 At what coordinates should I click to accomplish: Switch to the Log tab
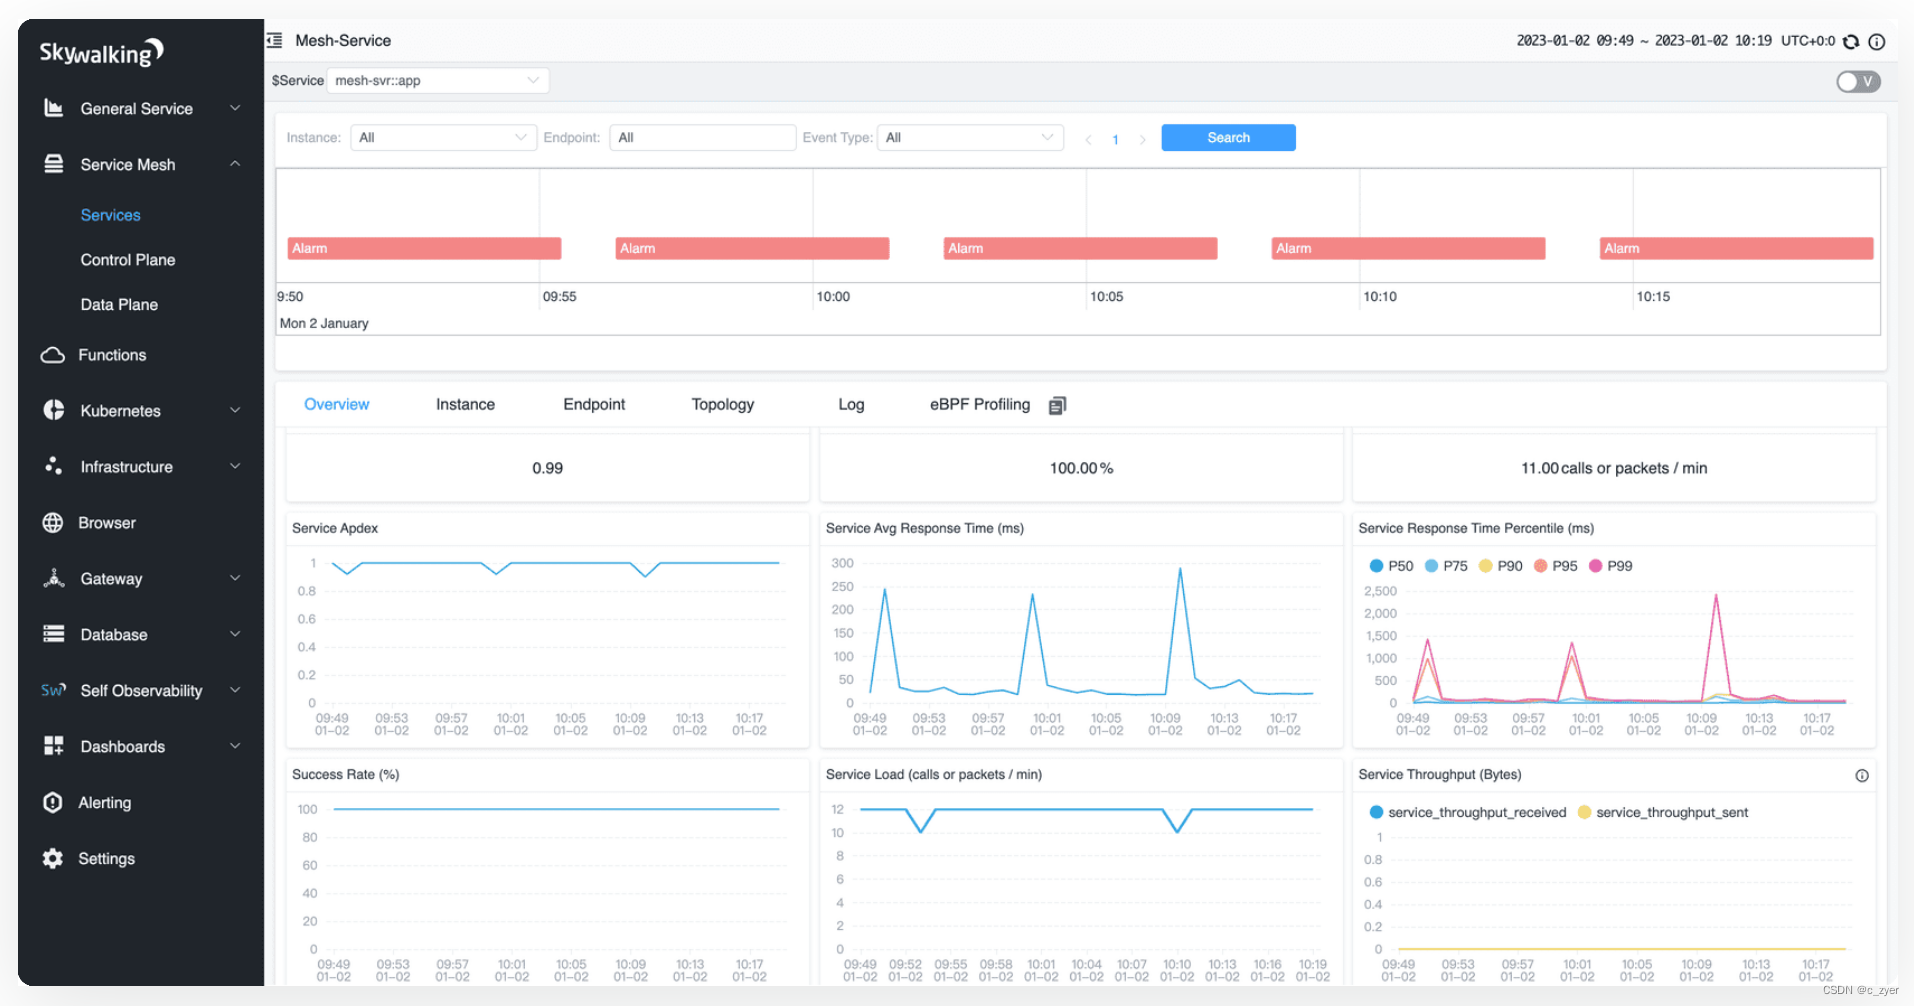click(851, 404)
